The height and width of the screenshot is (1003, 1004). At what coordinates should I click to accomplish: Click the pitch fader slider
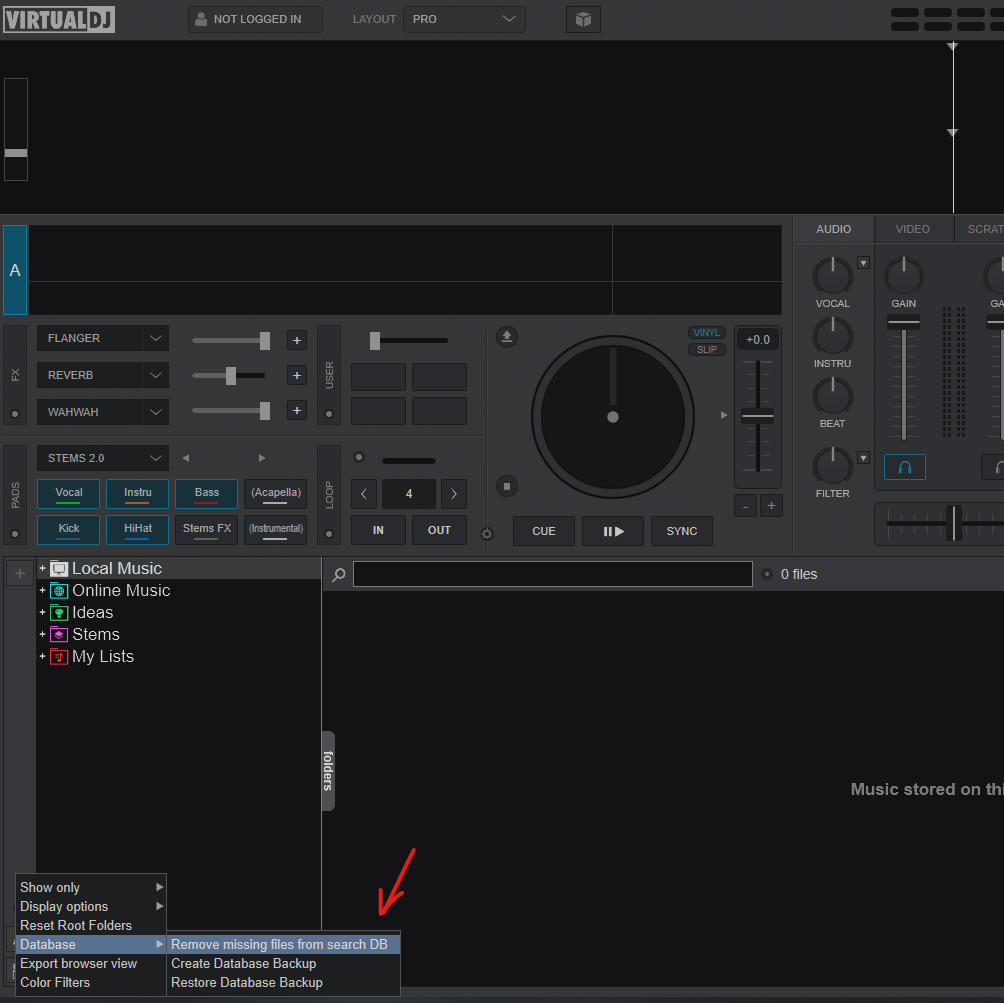point(757,416)
